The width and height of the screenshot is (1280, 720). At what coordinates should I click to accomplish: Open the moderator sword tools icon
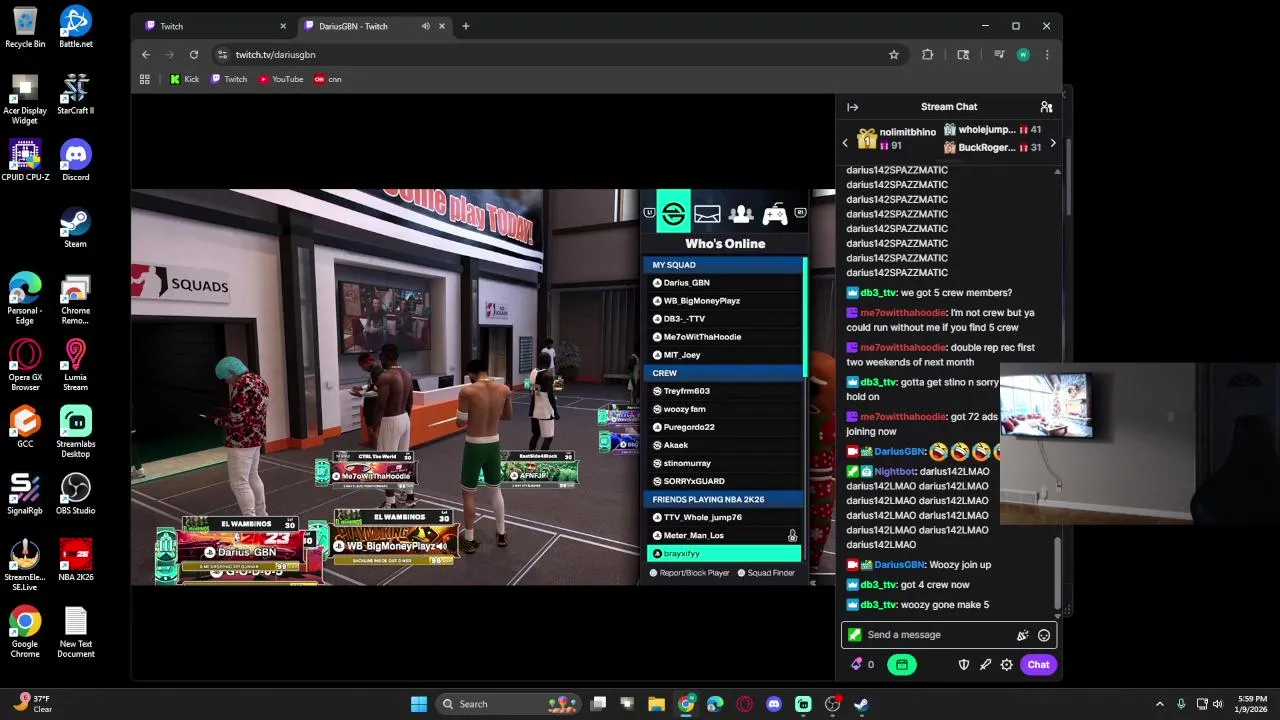coord(985,664)
